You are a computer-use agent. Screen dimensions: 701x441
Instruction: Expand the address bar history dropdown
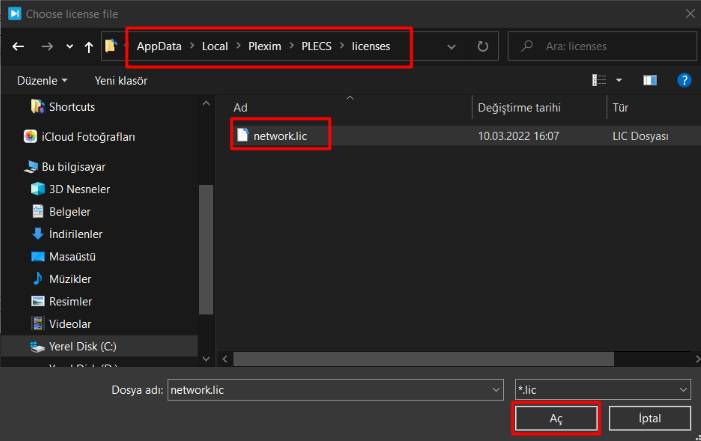pos(452,47)
